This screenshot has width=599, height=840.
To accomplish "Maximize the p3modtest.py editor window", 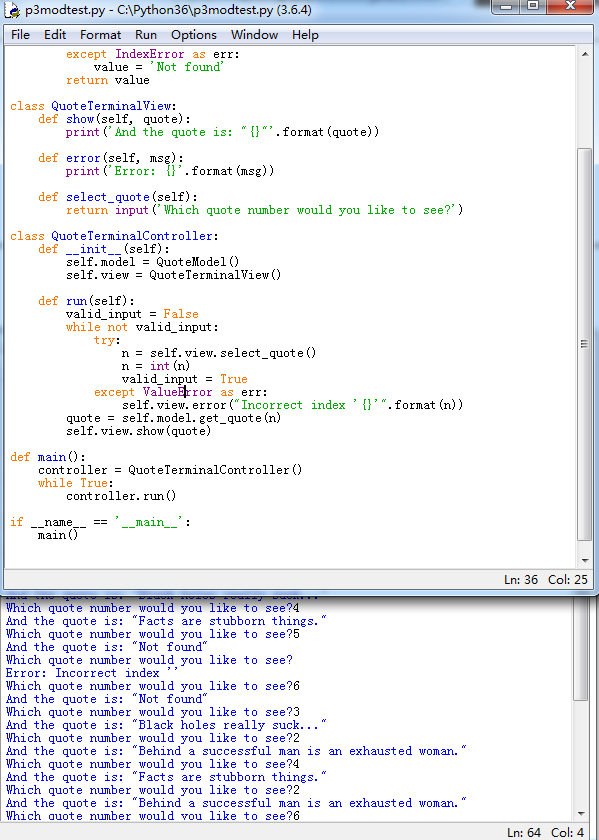I will 534,6.
